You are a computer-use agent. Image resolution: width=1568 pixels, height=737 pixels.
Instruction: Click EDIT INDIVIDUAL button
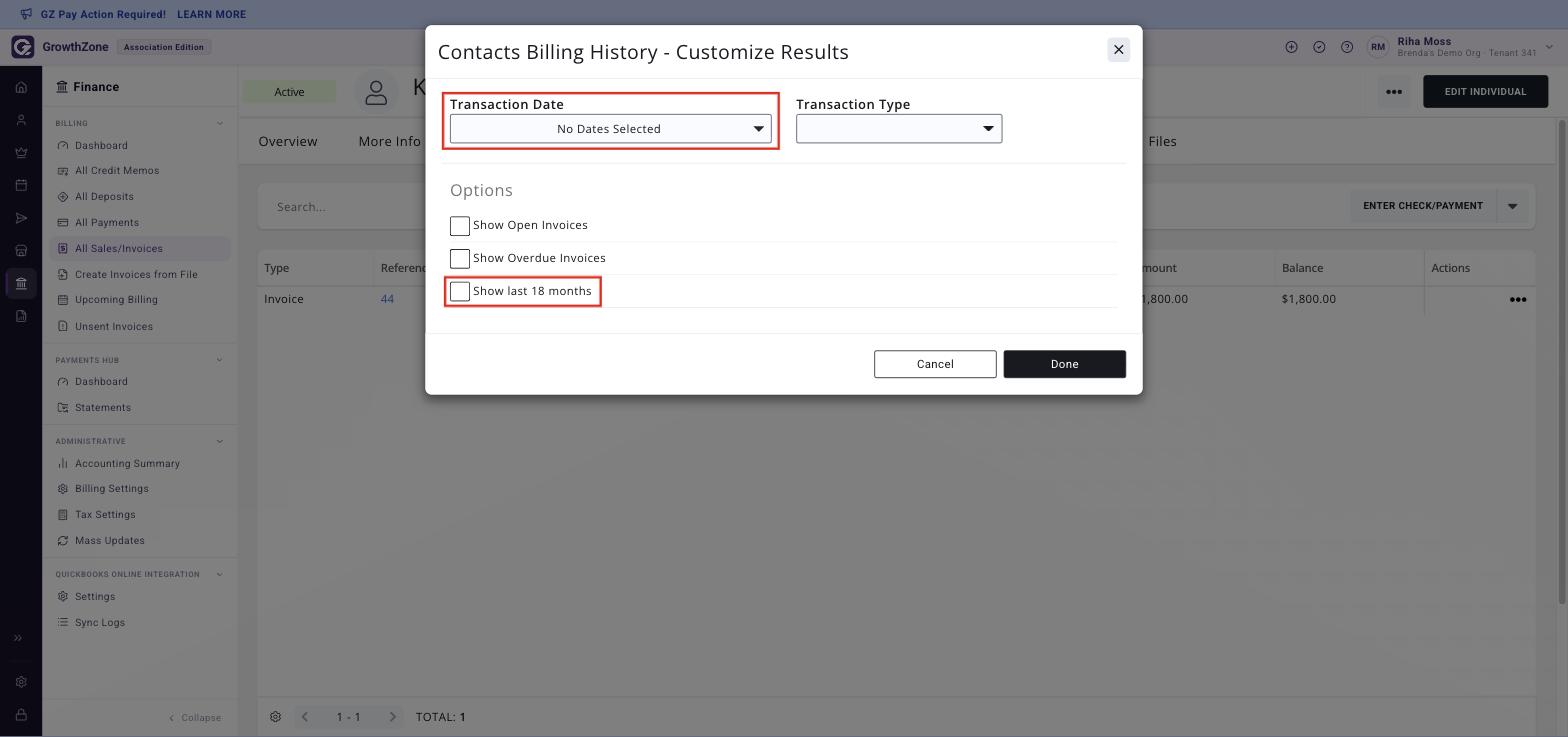tap(1485, 92)
